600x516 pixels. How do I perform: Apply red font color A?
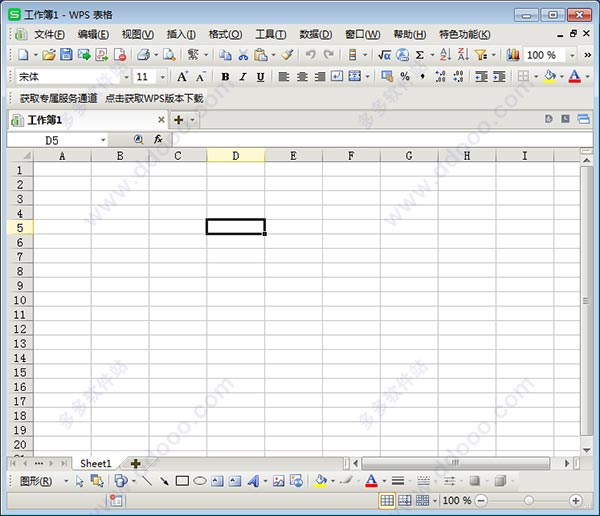[575, 76]
